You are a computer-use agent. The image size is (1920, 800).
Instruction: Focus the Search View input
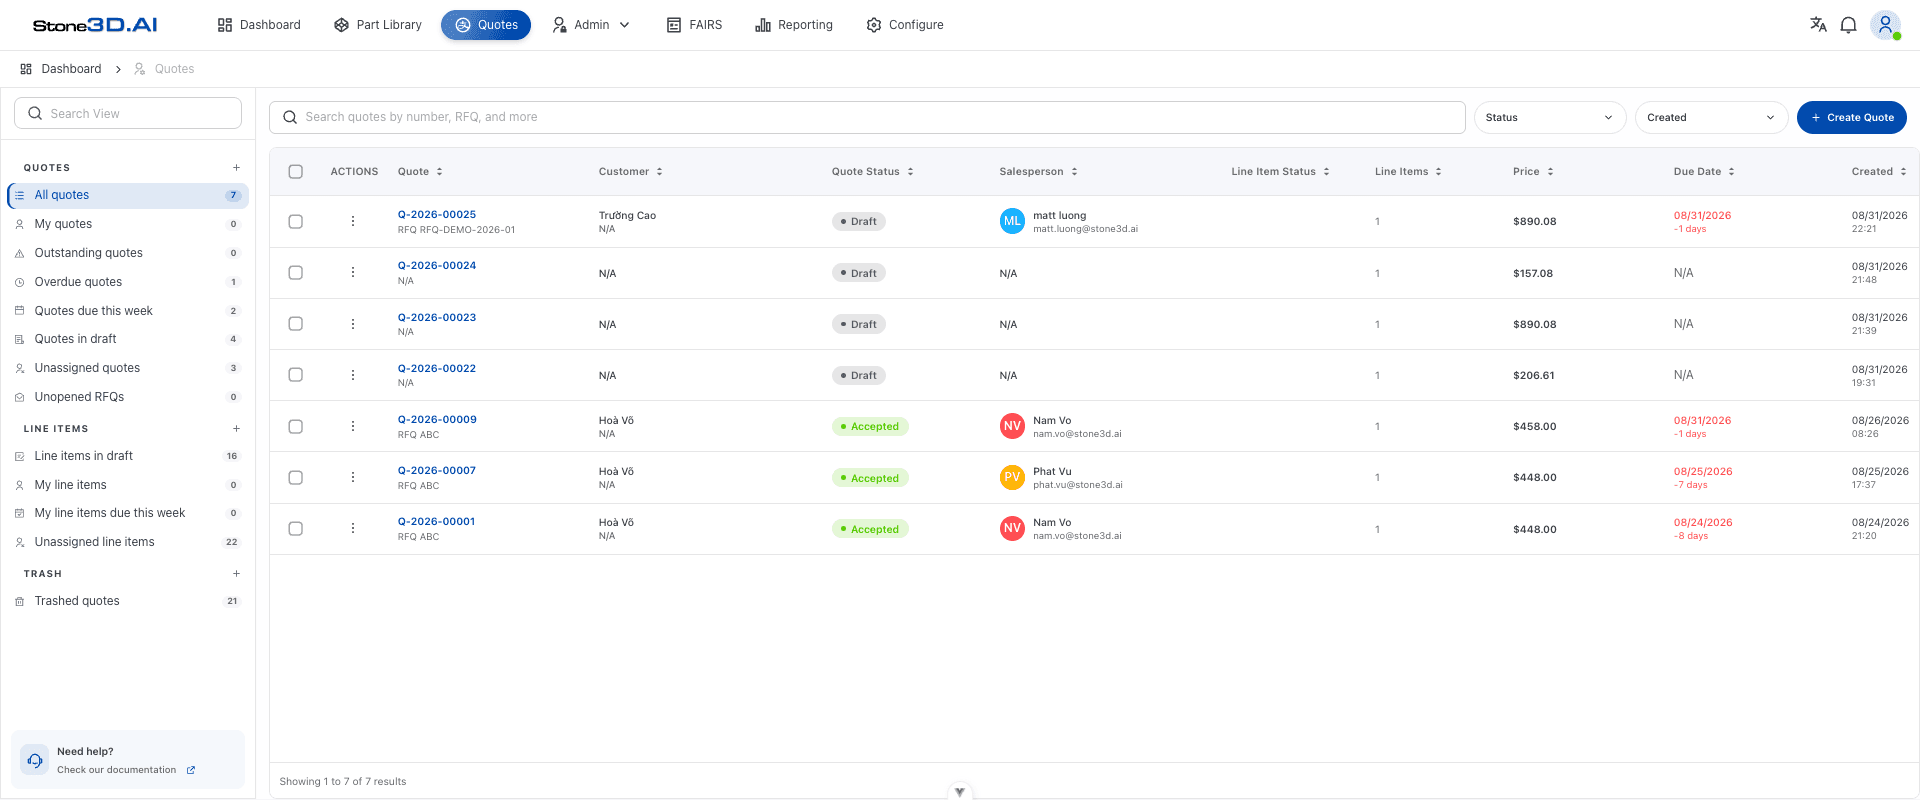coord(128,113)
